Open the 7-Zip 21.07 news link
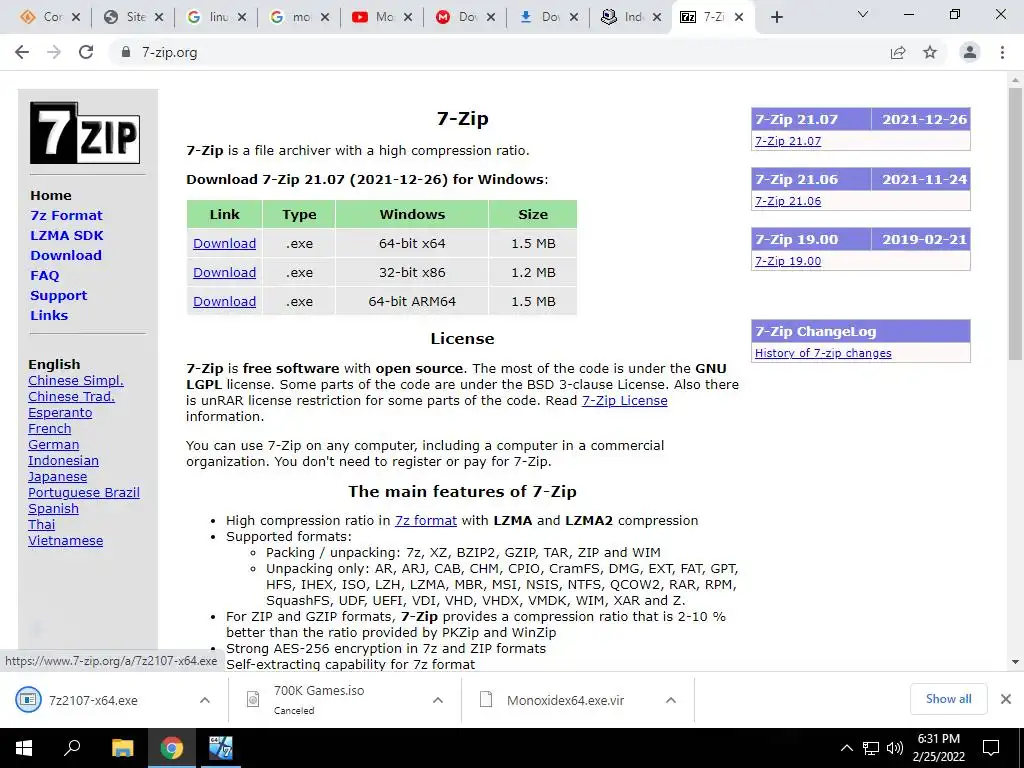This screenshot has width=1024, height=768. (788, 140)
